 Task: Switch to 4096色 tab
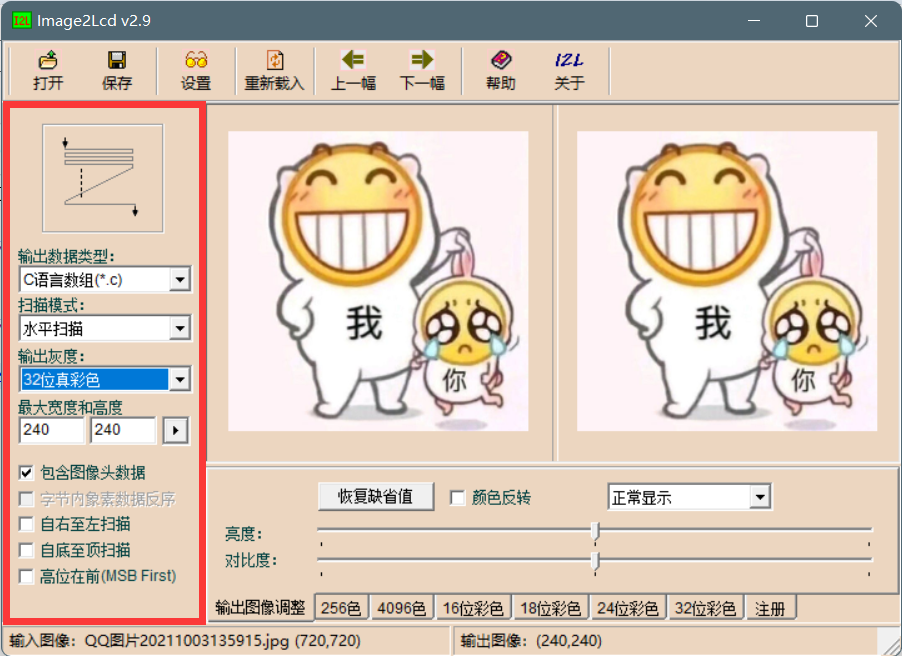point(402,608)
